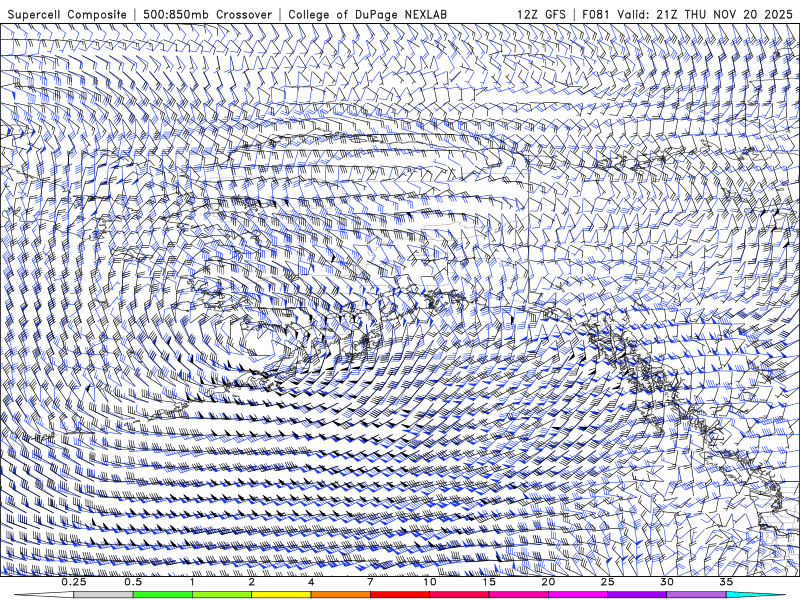The width and height of the screenshot is (800, 600).
Task: Select the crimson segment between 10 and 15
Action: coord(459,595)
